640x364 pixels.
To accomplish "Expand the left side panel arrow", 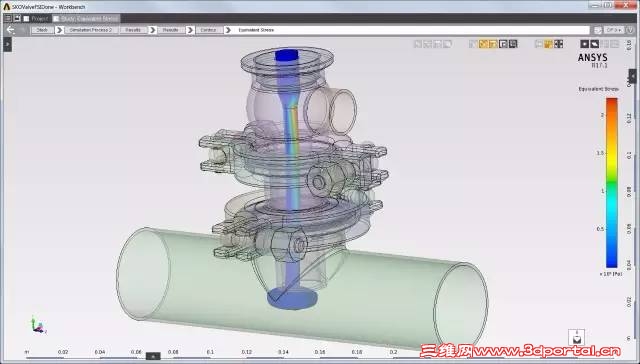I will (7, 44).
